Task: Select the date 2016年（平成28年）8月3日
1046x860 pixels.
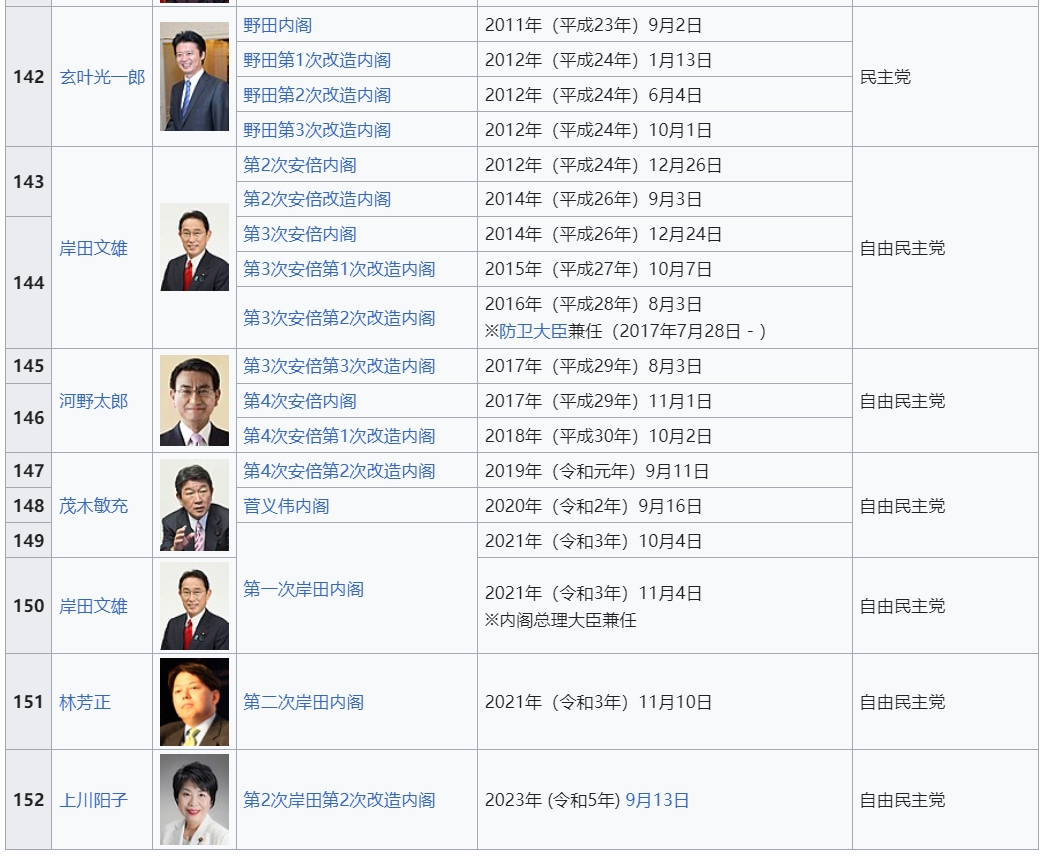Action: click(594, 304)
